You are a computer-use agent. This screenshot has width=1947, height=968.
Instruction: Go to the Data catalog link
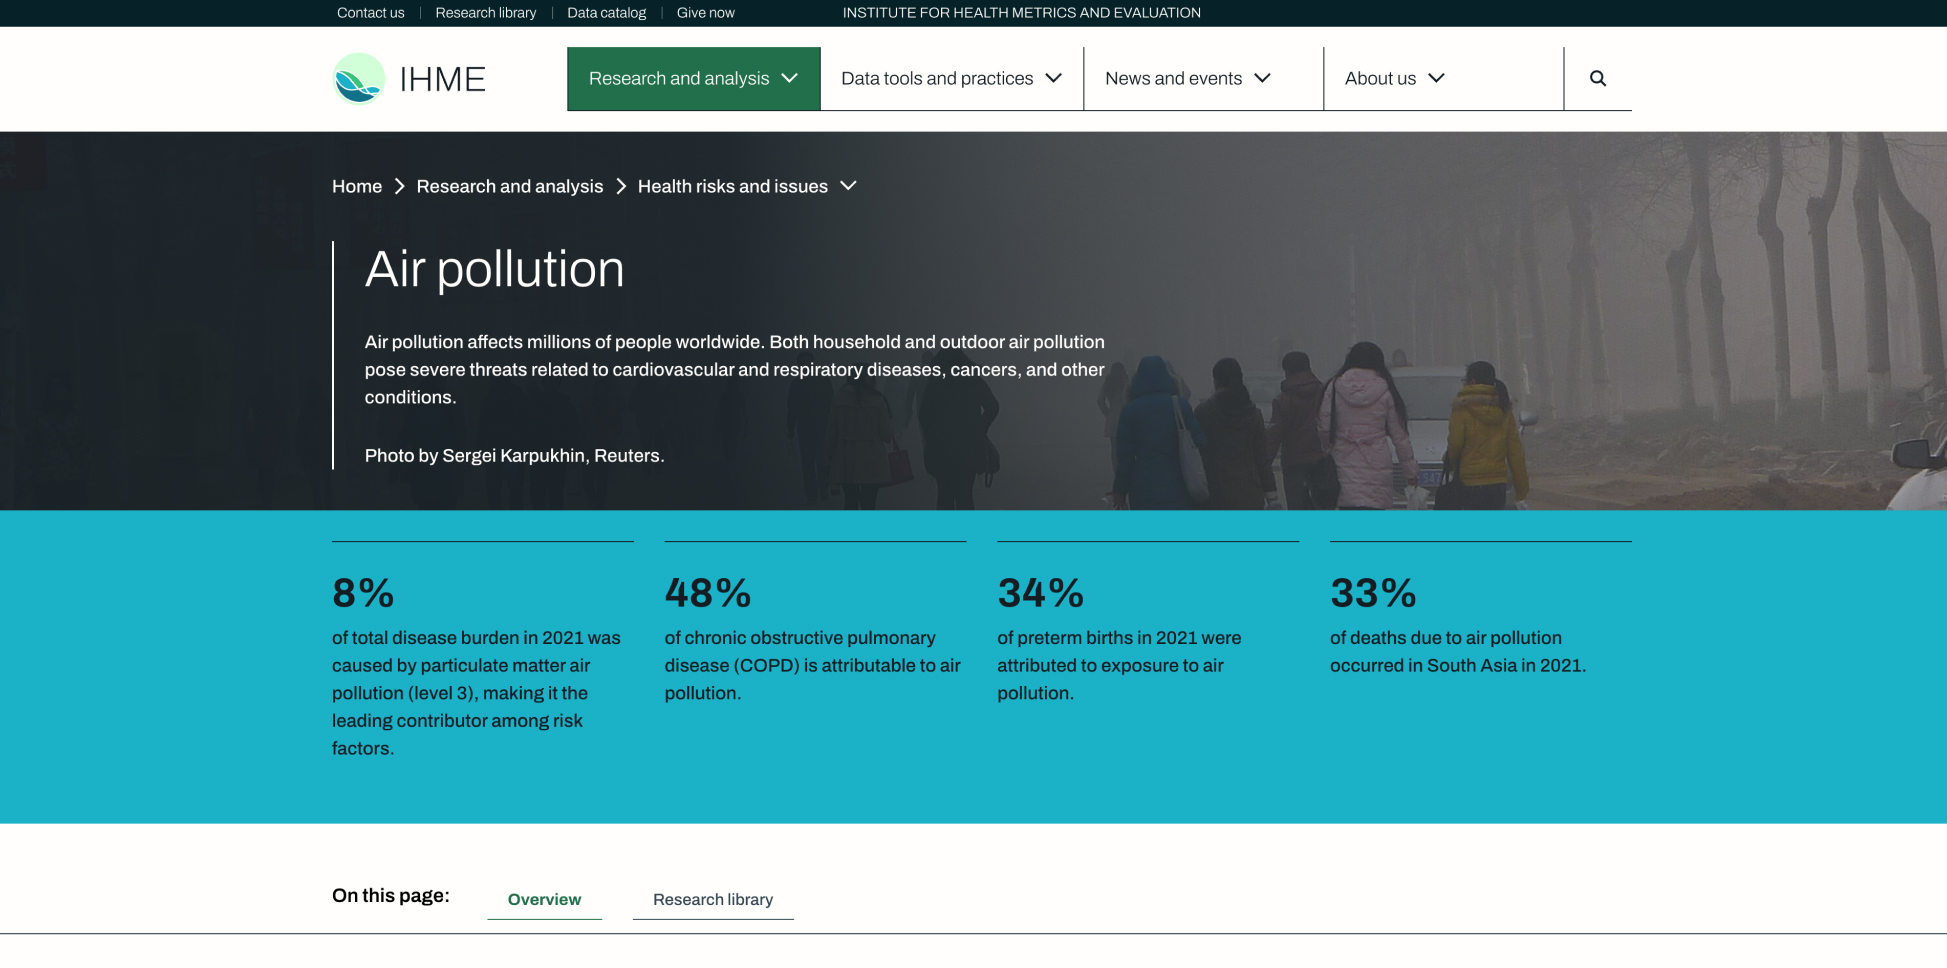[606, 13]
